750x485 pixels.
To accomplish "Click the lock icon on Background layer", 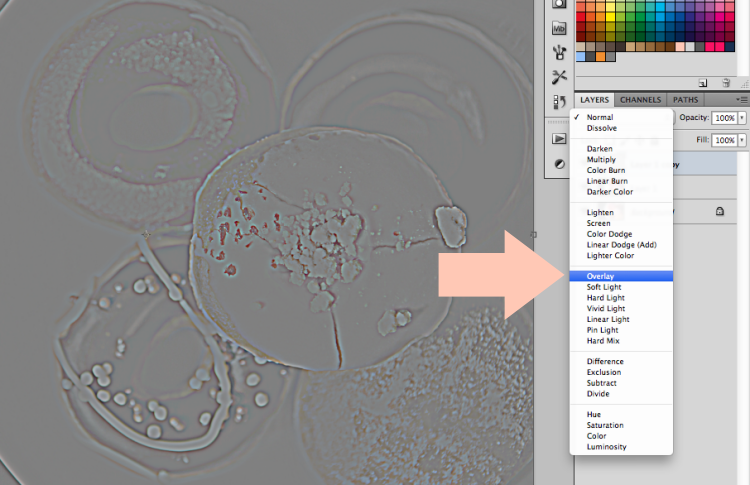I will coord(720,211).
